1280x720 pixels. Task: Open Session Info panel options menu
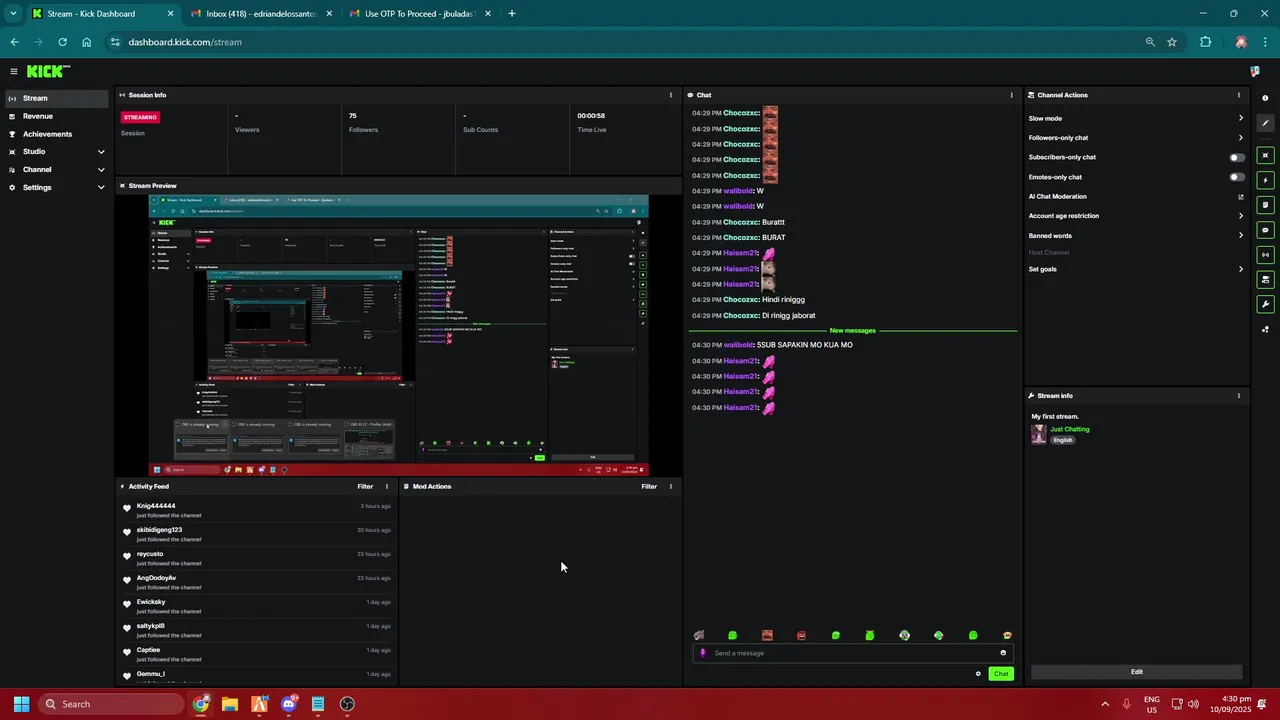pyautogui.click(x=671, y=95)
